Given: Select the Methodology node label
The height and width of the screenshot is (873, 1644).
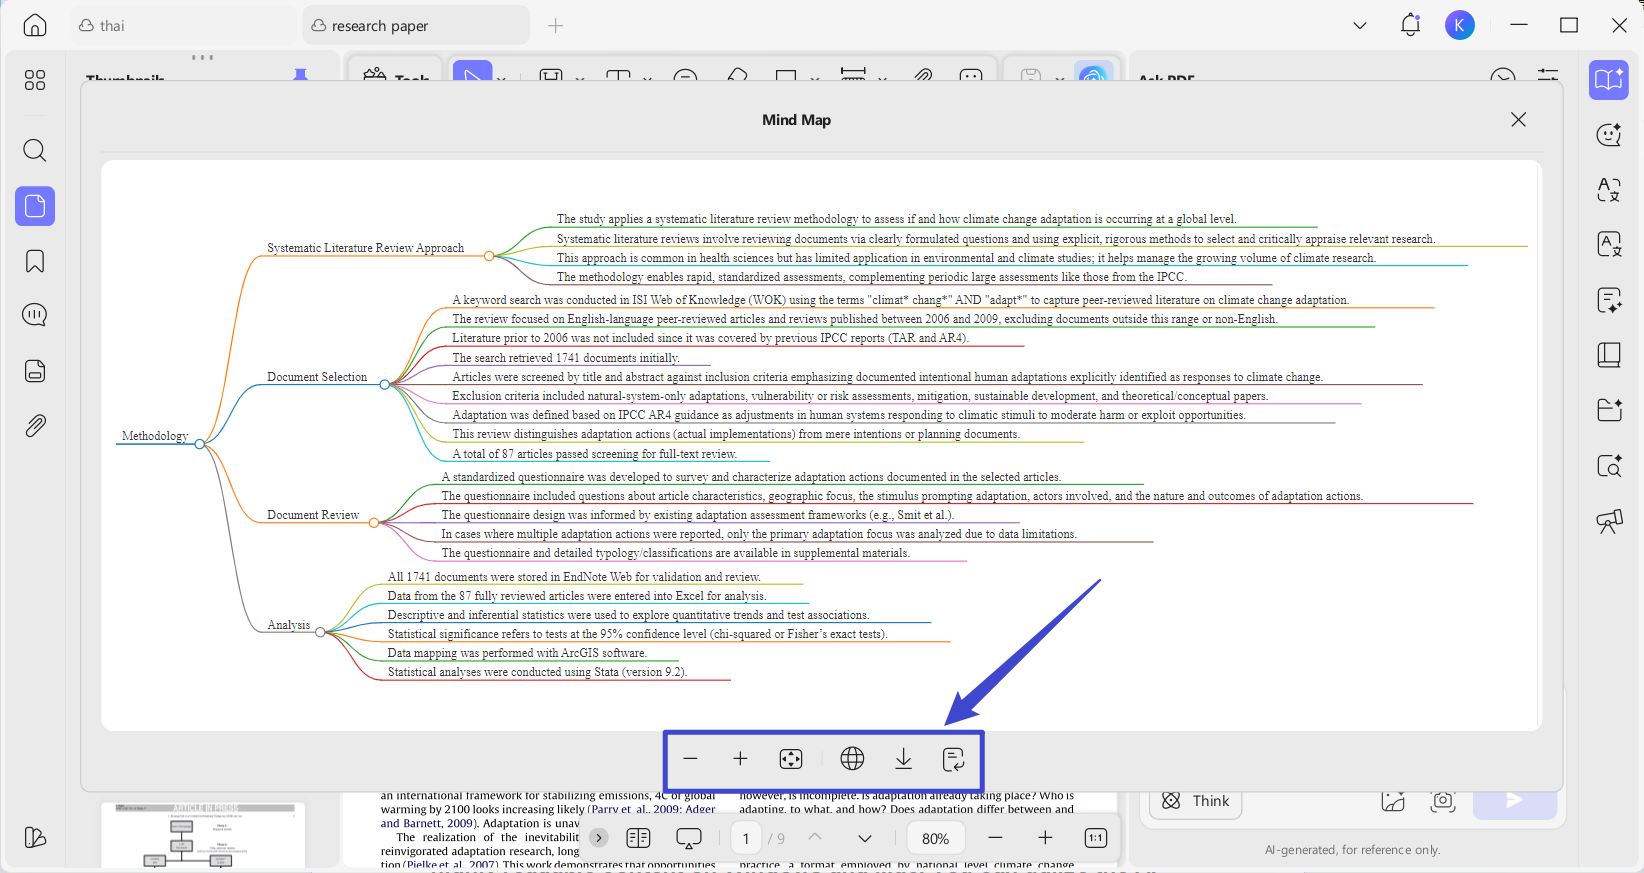Looking at the screenshot, I should (x=155, y=436).
